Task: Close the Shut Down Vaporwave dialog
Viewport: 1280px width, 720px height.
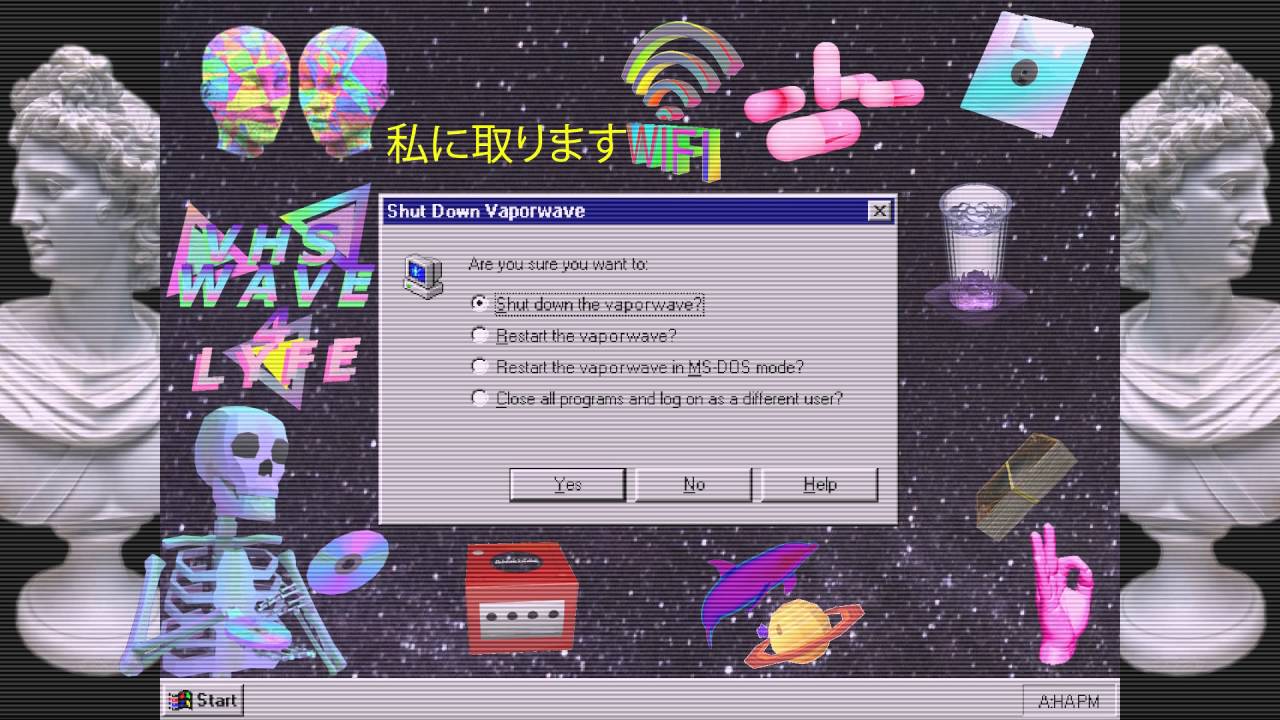Action: click(x=879, y=211)
